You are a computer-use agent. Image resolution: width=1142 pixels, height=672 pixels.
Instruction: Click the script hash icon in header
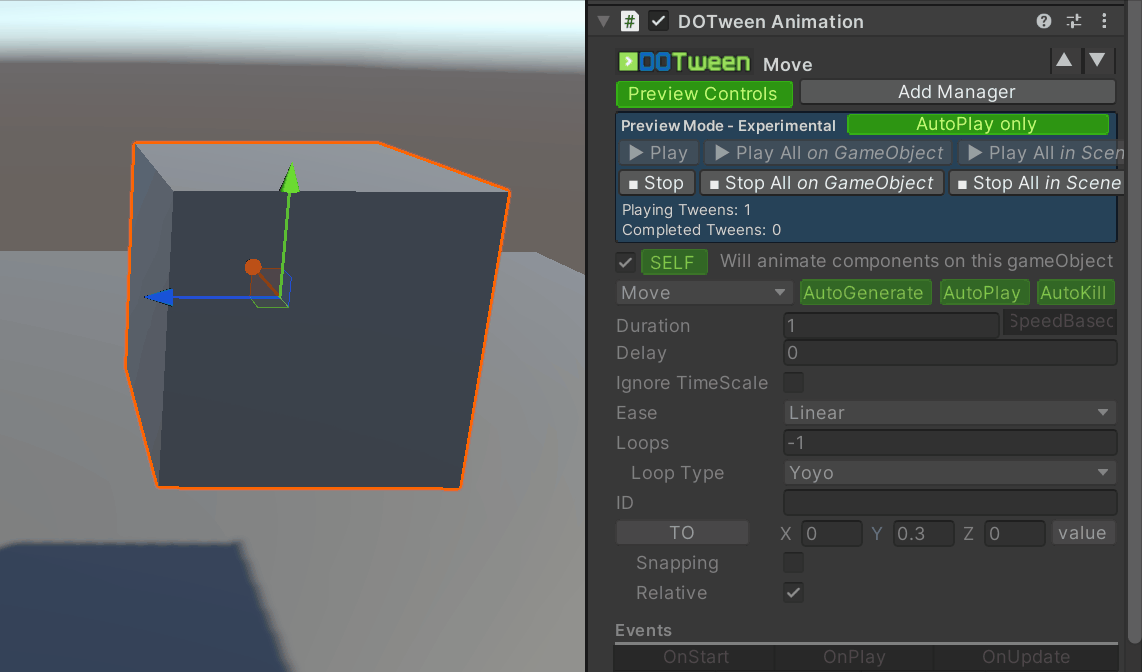(629, 21)
